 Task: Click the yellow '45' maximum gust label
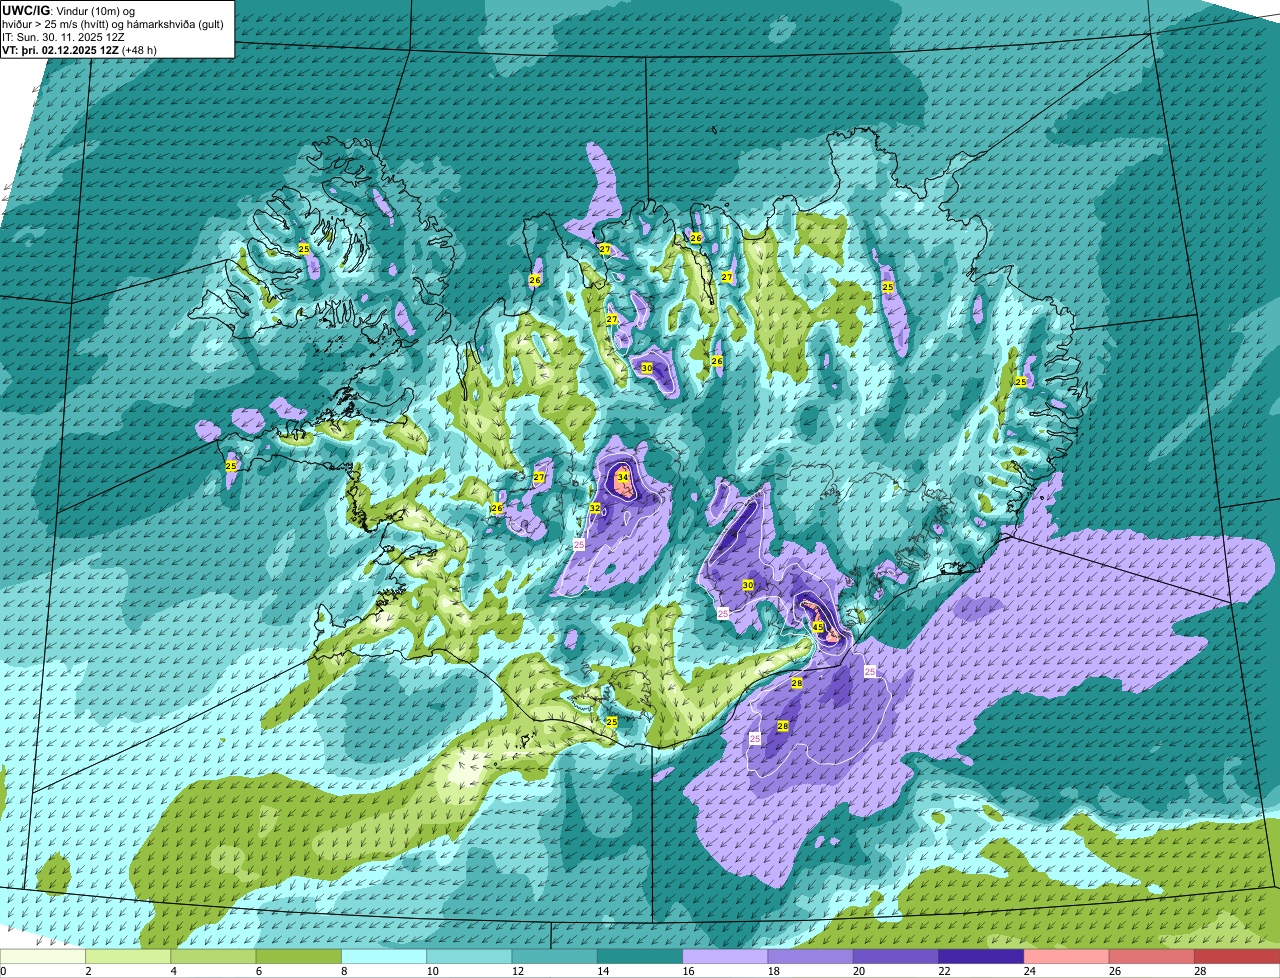coord(818,627)
